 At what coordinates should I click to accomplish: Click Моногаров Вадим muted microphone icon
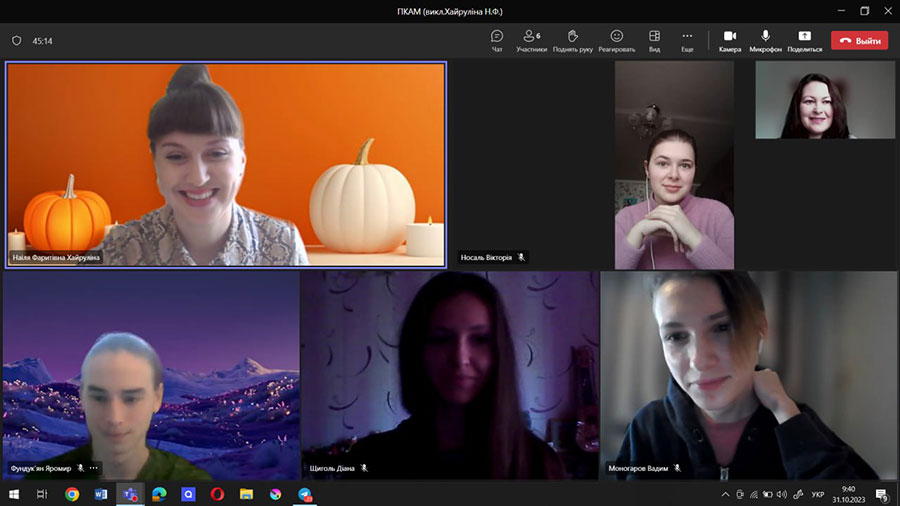(677, 468)
